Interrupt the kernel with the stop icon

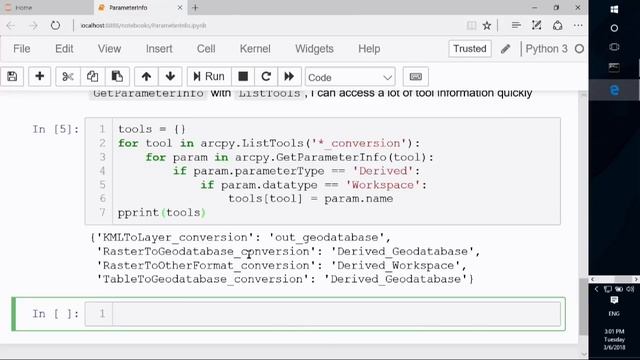click(243, 77)
